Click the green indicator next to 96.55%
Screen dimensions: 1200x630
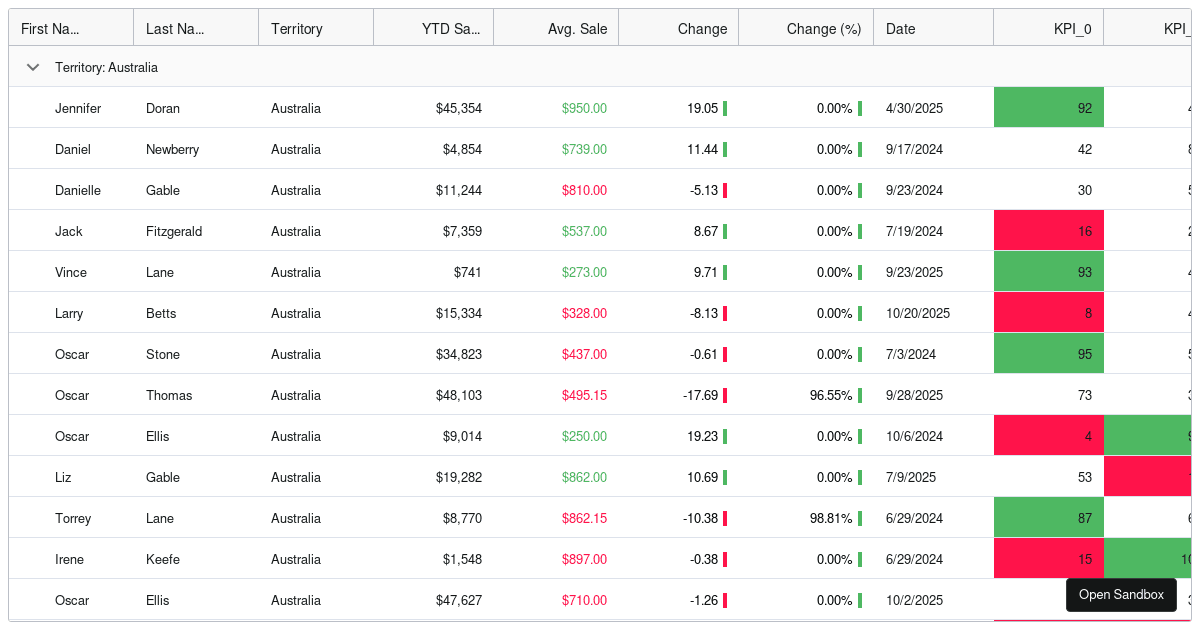click(860, 394)
